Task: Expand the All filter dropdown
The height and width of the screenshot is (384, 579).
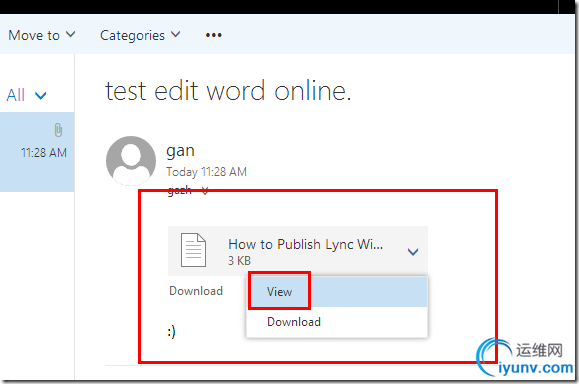Action: [26, 95]
